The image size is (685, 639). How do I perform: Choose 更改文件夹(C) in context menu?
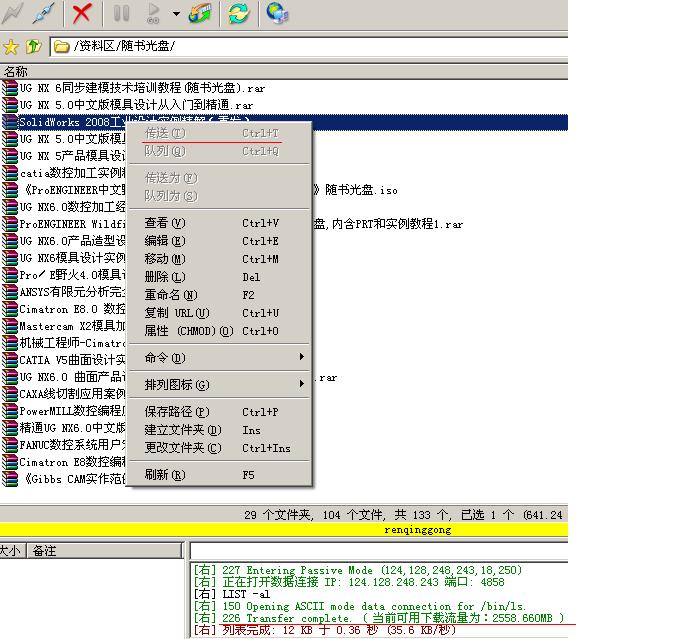221,448
